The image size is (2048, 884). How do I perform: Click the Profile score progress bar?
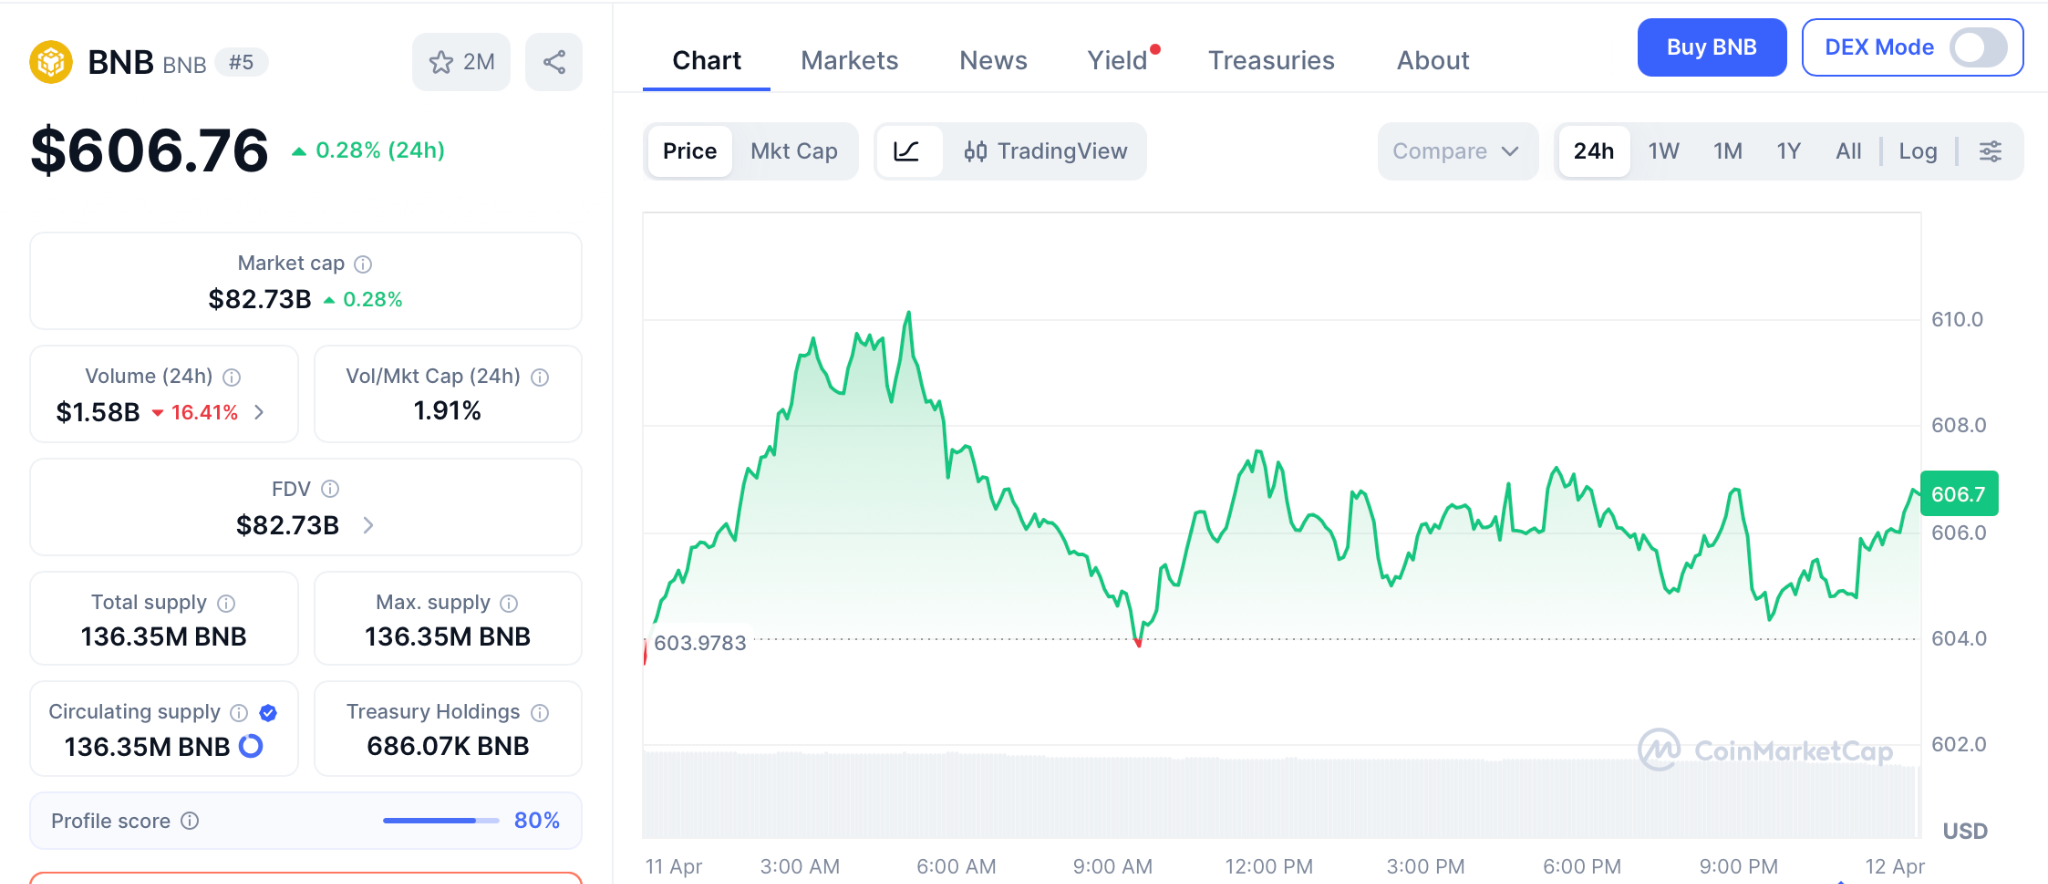click(x=440, y=821)
